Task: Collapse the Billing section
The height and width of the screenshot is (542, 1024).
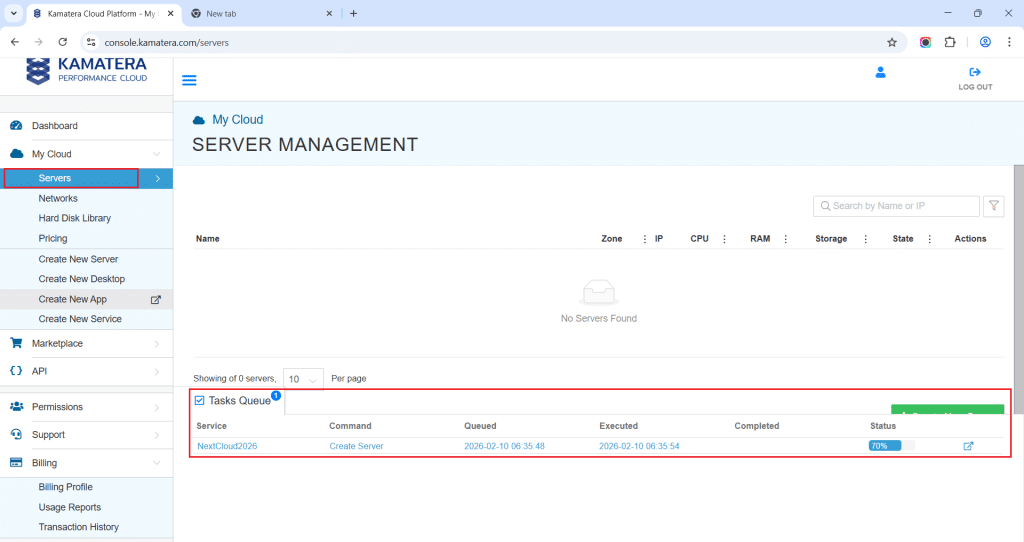Action: click(x=157, y=463)
